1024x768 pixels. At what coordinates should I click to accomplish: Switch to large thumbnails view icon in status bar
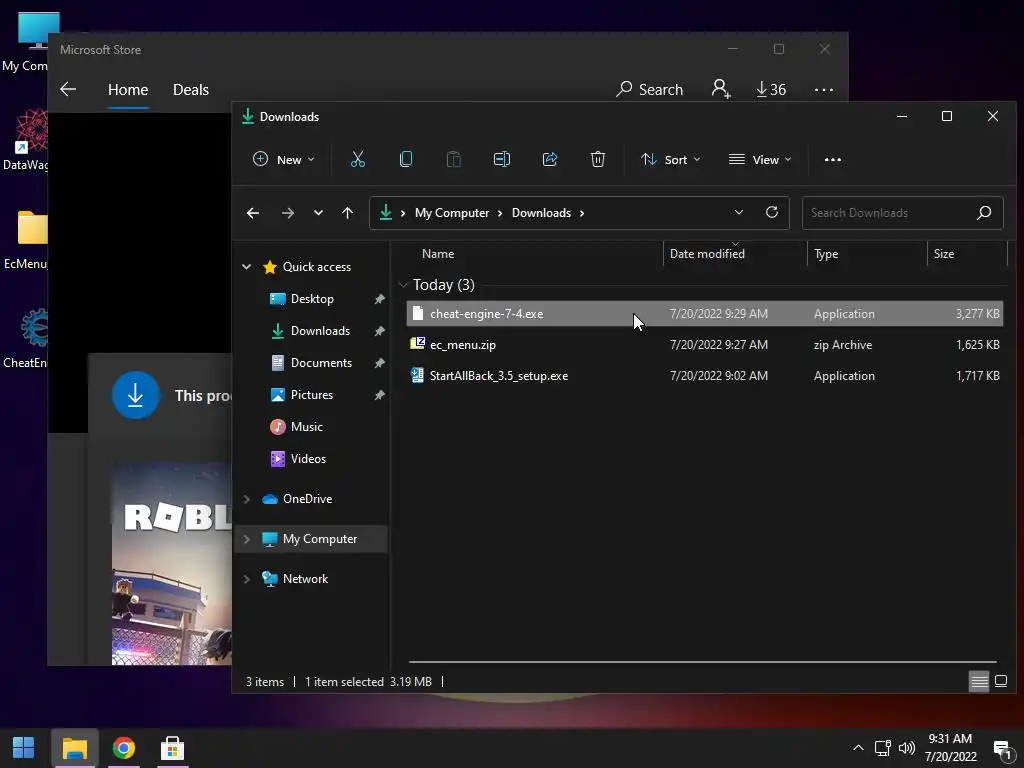pyautogui.click(x=1000, y=682)
